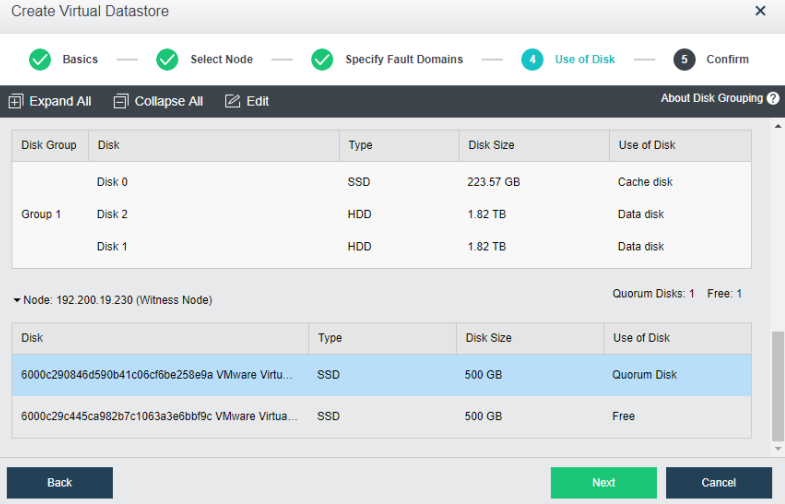Click the Disk 0 SSD cache disk row
This screenshot has height=504, width=785.
point(380,182)
